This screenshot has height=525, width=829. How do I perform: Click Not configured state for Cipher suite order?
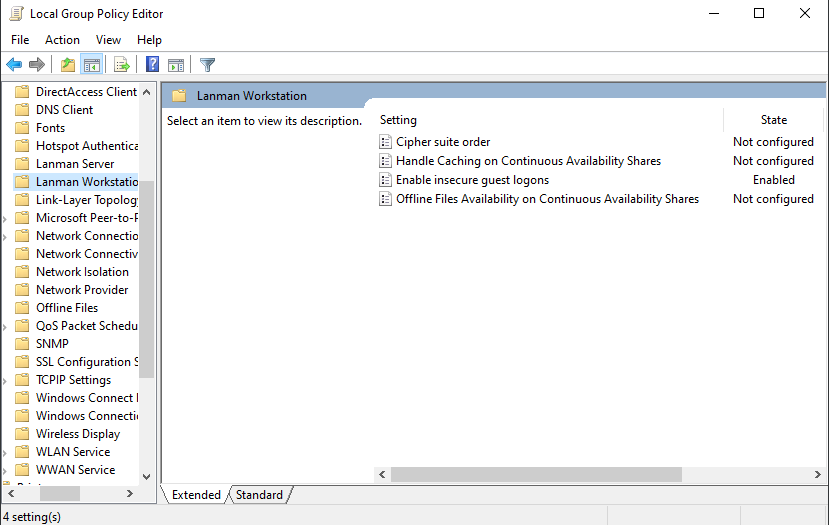pyautogui.click(x=773, y=142)
